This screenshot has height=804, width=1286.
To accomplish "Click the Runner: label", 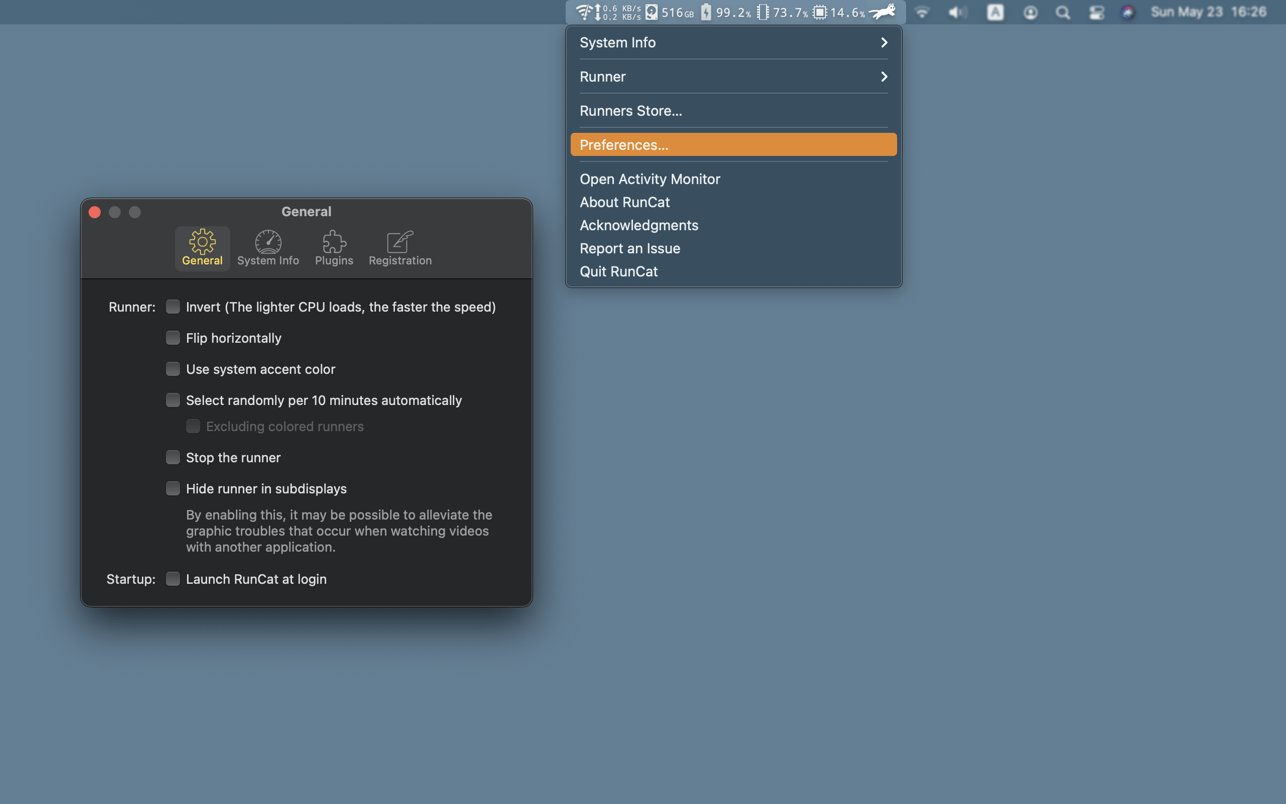I will click(x=132, y=307).
